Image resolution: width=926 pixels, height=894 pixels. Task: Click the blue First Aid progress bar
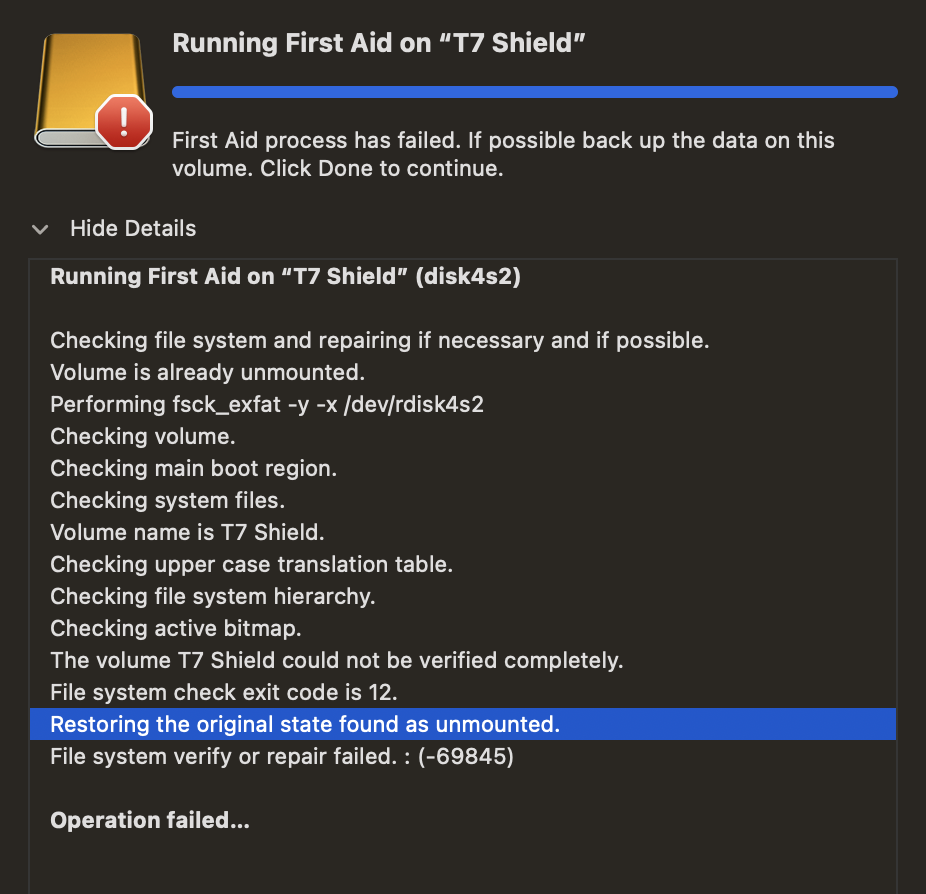click(534, 92)
